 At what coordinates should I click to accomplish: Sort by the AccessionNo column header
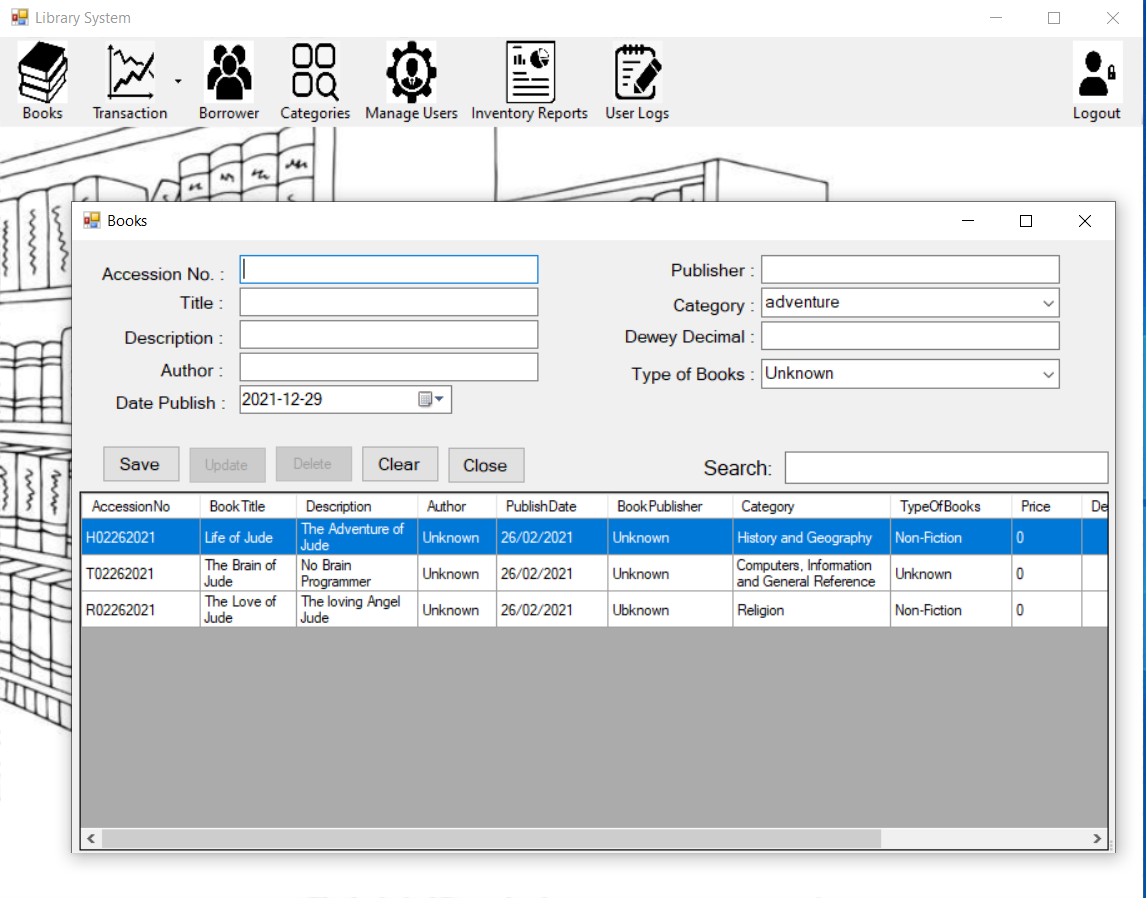click(131, 507)
